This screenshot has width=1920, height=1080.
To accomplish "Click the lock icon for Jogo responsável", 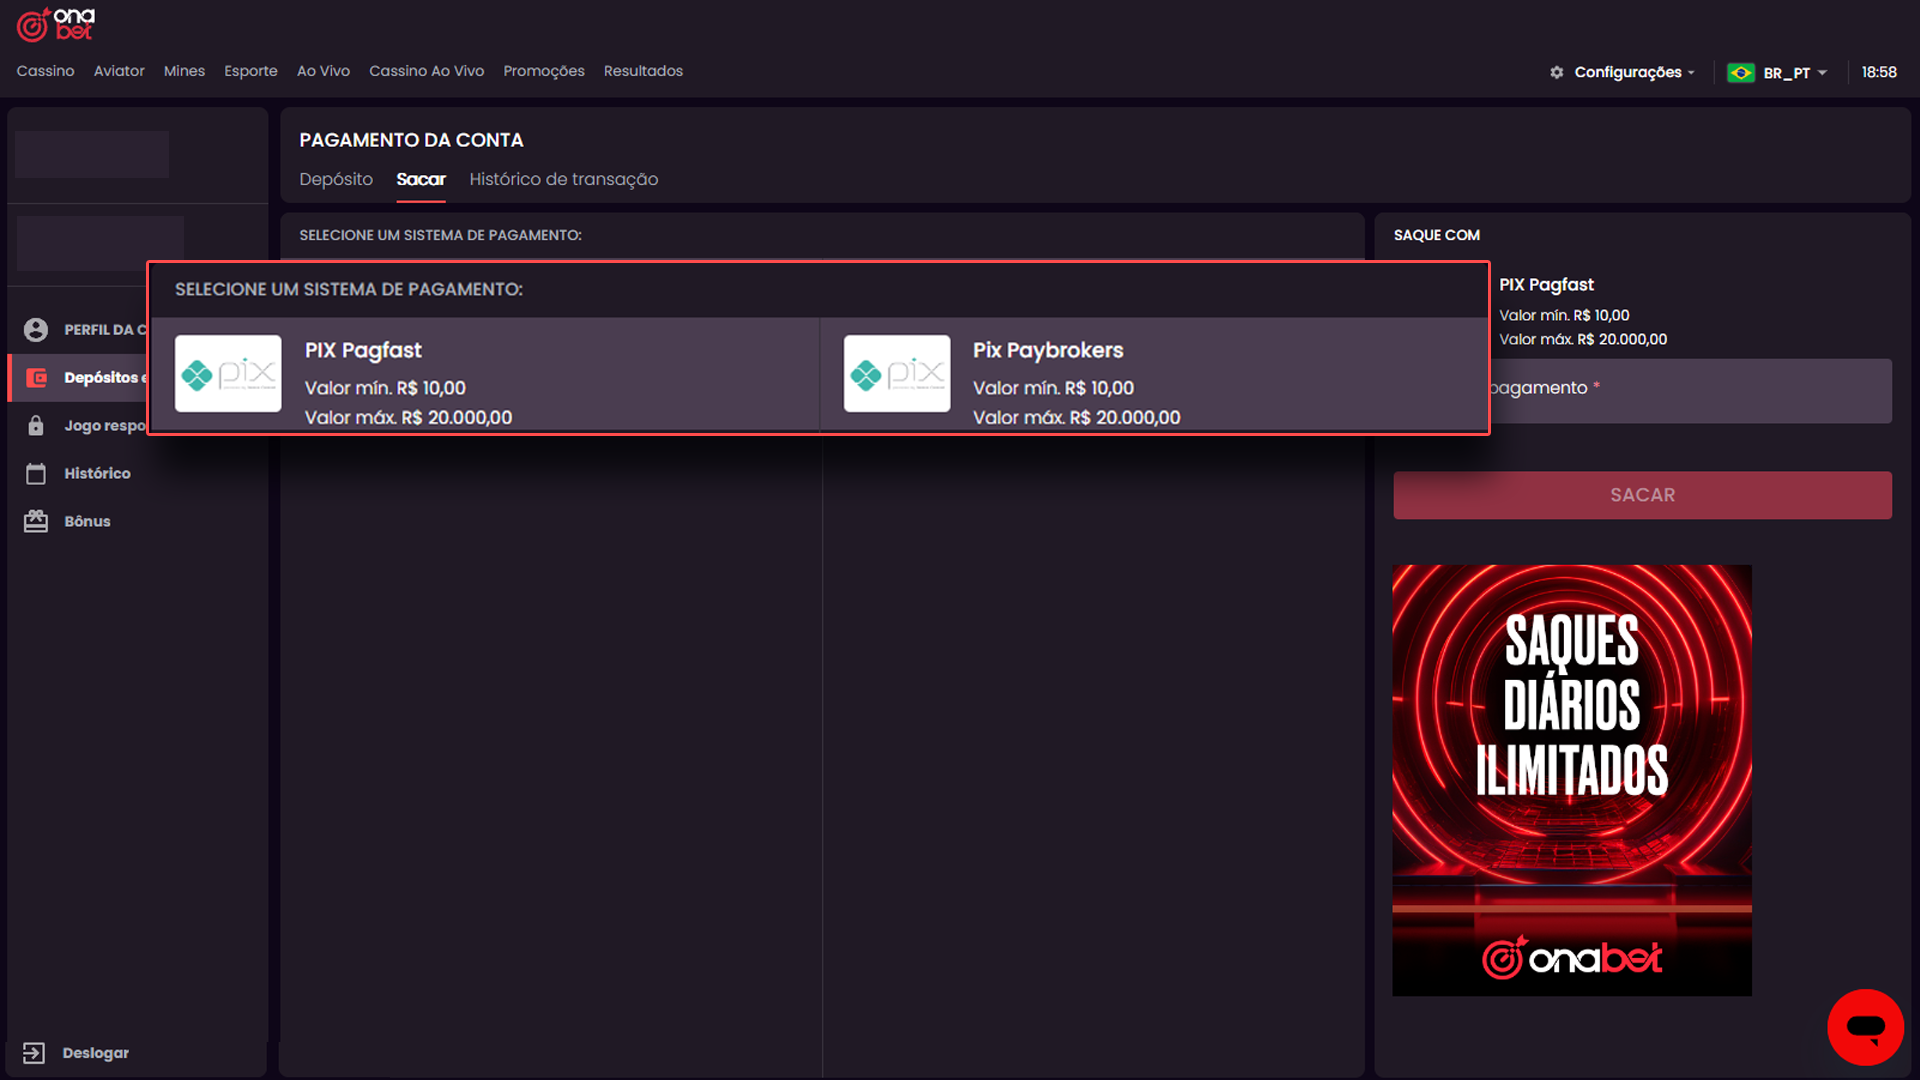I will coord(36,425).
